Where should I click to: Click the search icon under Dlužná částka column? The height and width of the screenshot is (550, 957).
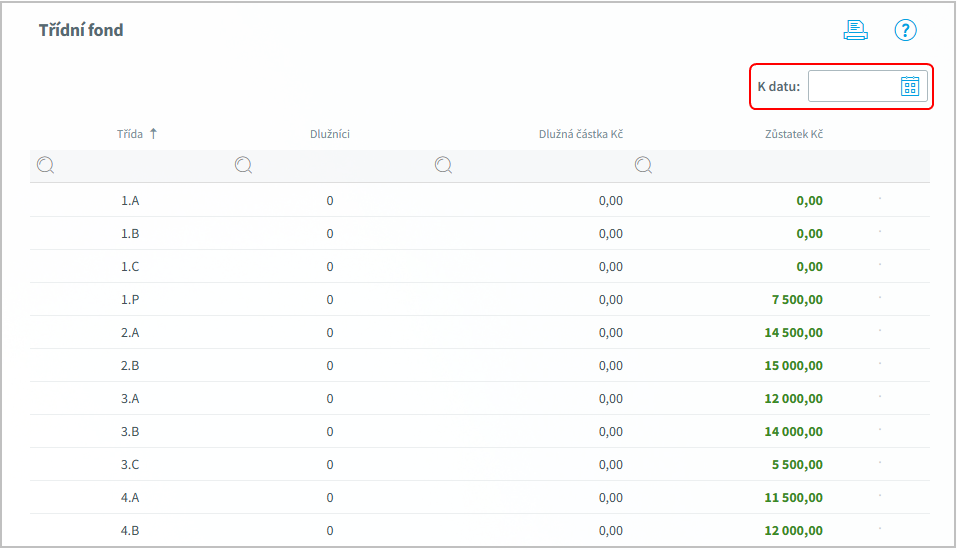(444, 165)
